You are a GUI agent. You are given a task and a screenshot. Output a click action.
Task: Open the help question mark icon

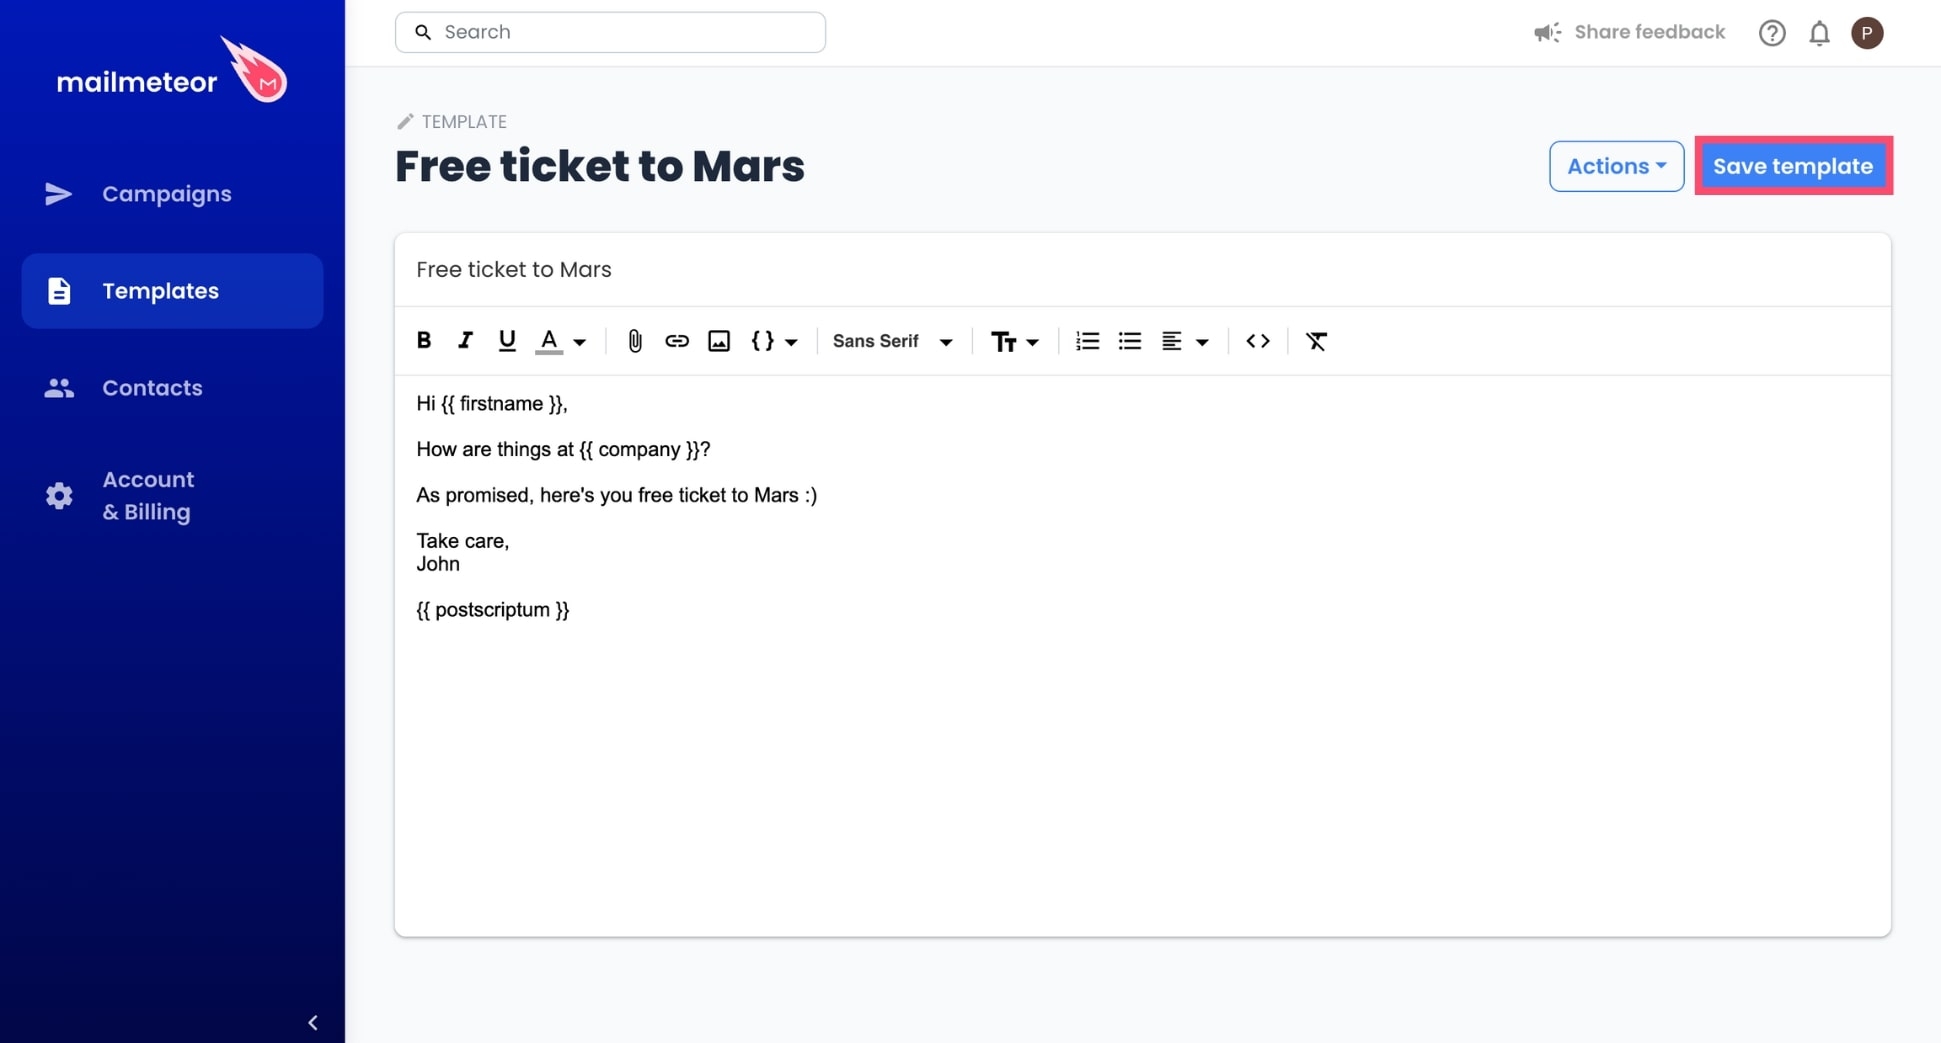(x=1772, y=33)
